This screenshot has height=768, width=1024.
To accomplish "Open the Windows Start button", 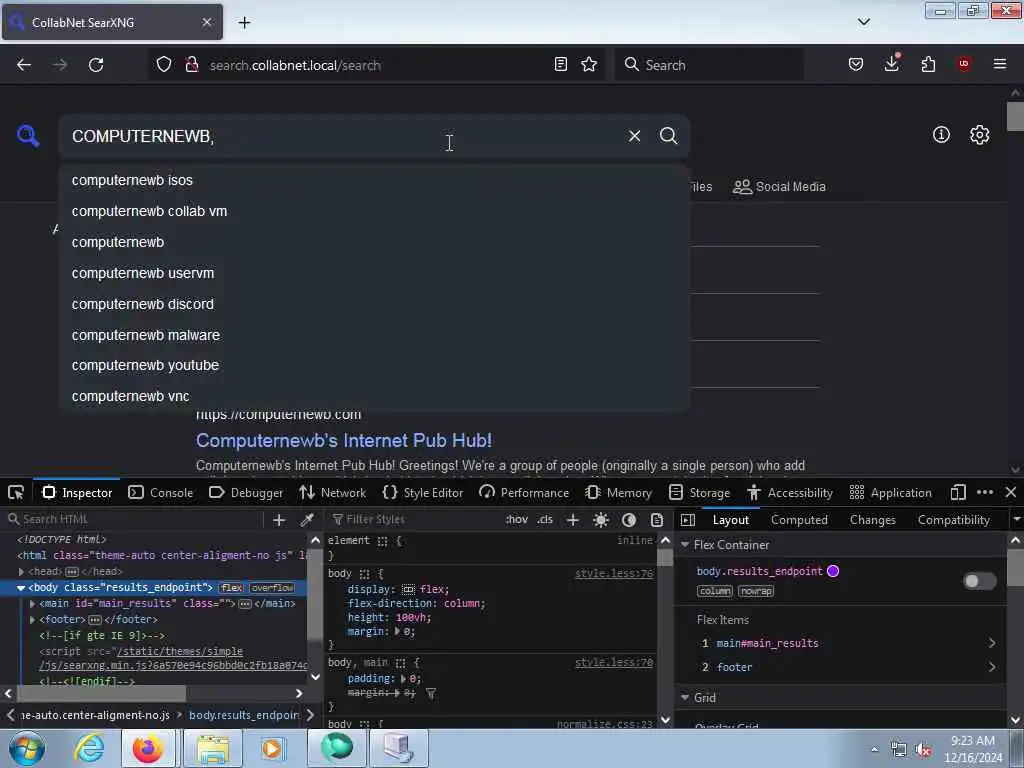I will tap(26, 748).
